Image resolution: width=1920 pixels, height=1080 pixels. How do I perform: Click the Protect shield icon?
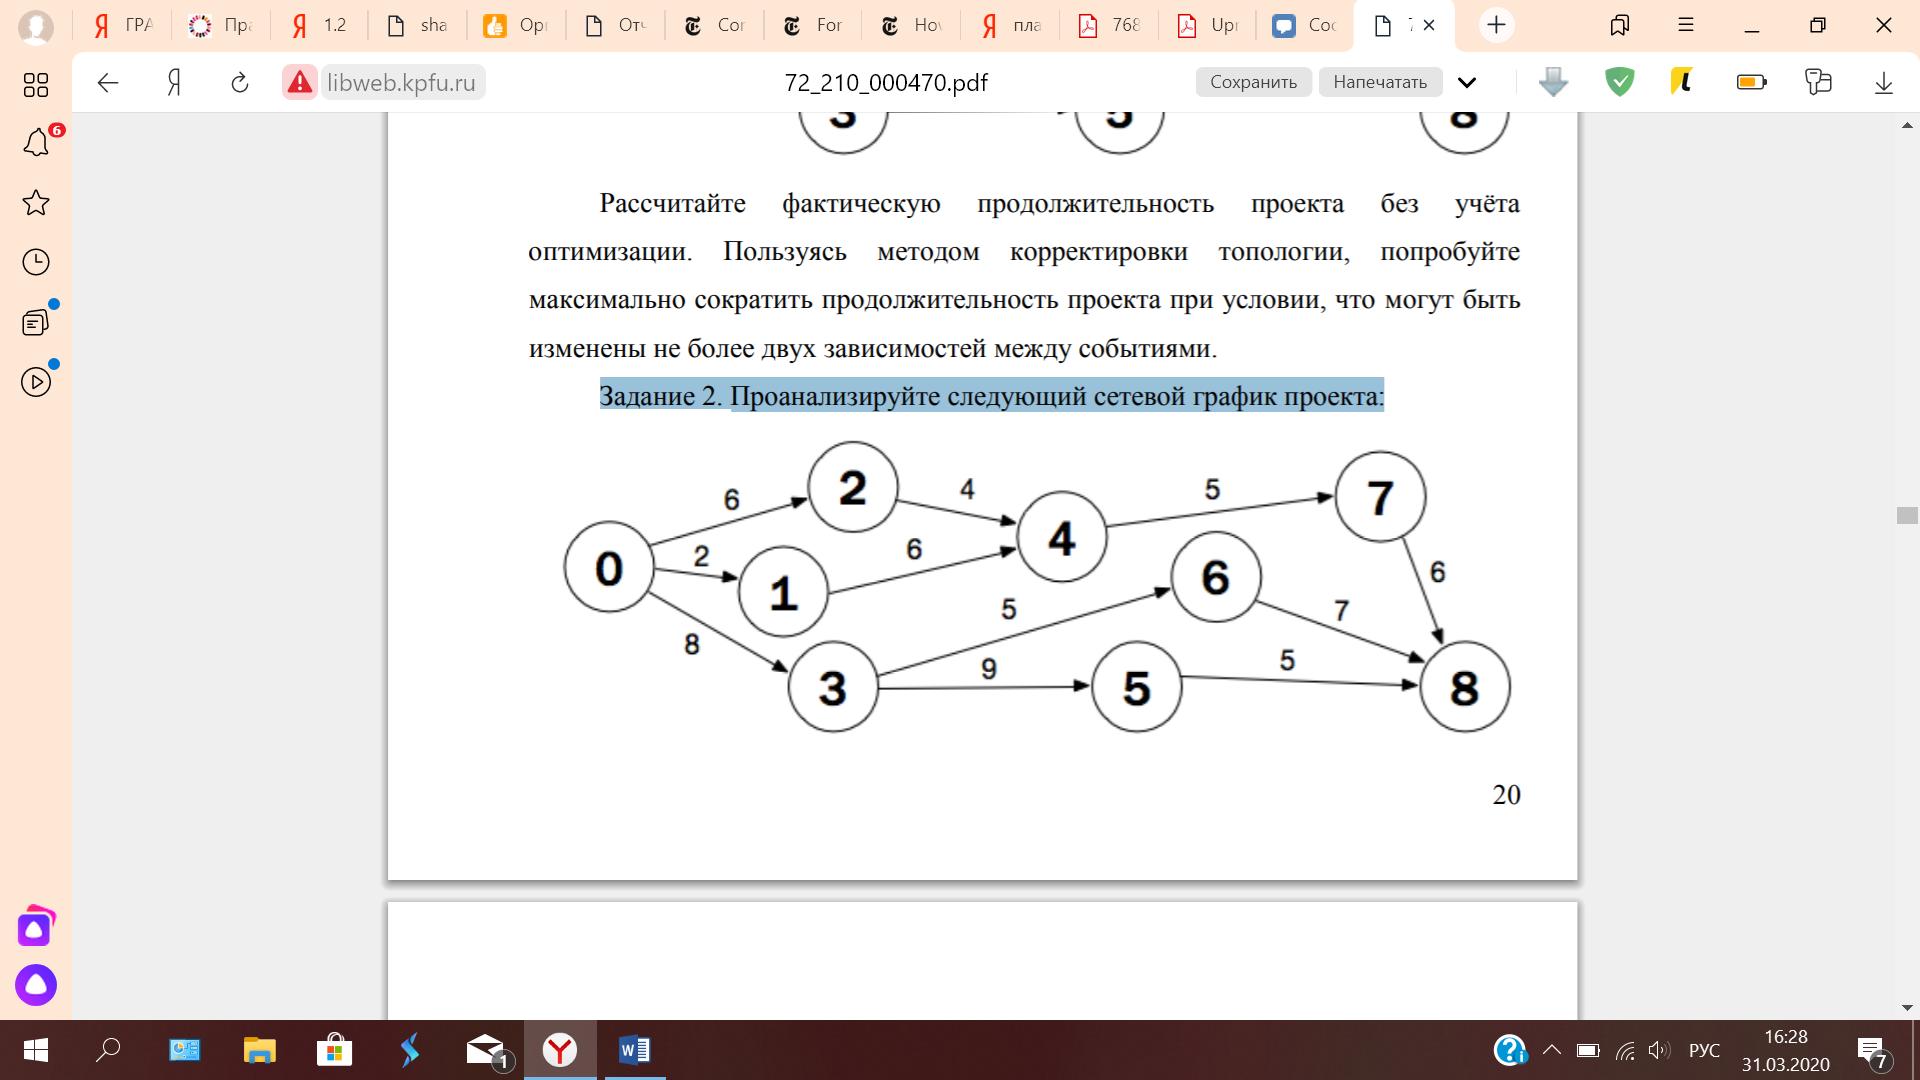(x=1619, y=82)
